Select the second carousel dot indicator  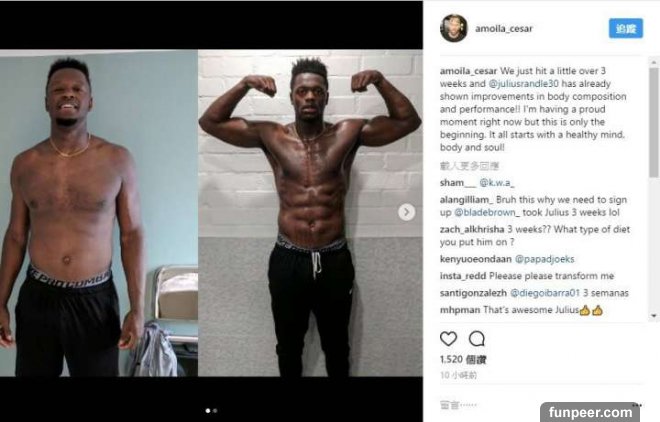[215, 411]
